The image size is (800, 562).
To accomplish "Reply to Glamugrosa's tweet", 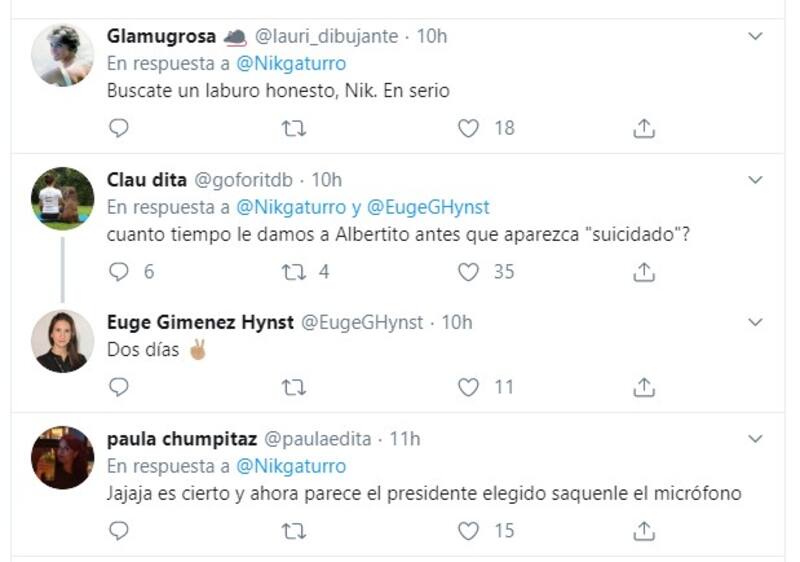I will 119,128.
